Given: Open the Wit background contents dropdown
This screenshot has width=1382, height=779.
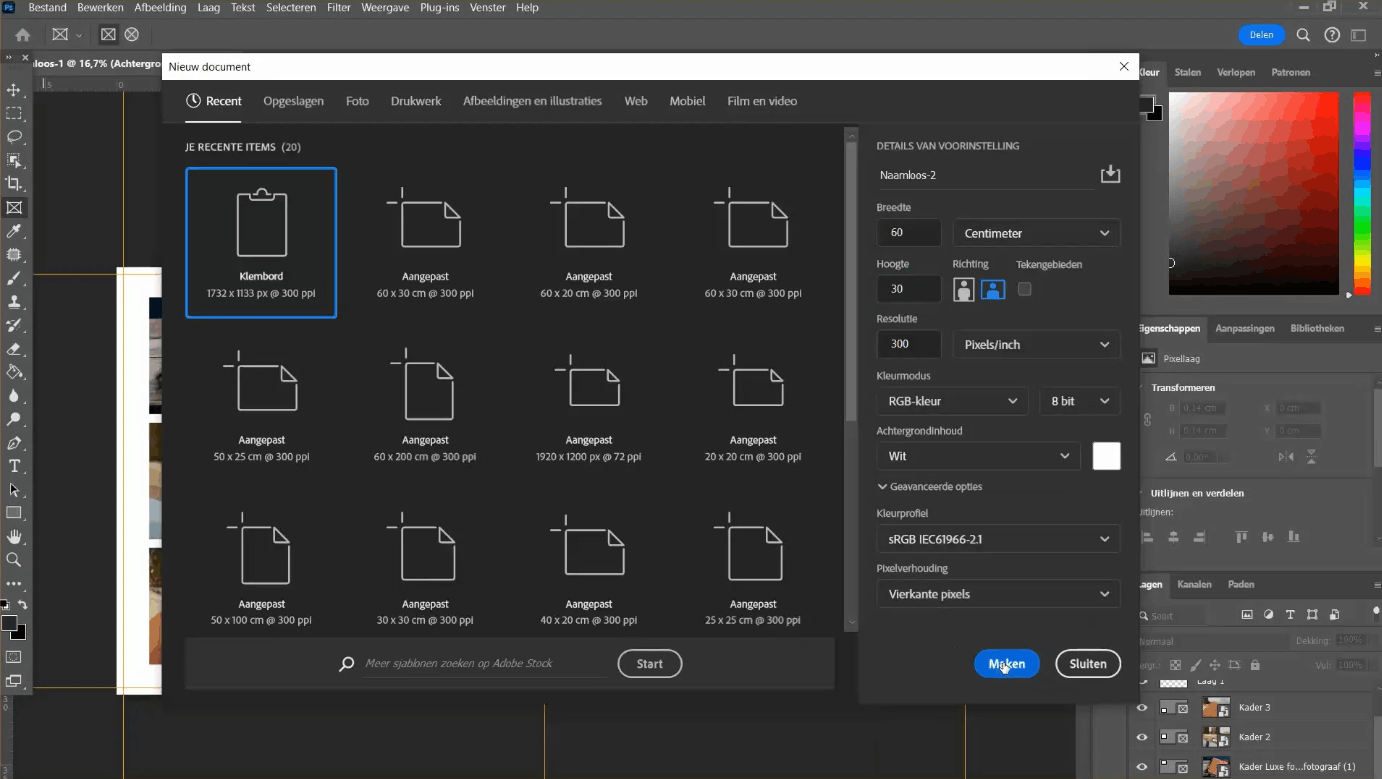Looking at the screenshot, I should (978, 456).
